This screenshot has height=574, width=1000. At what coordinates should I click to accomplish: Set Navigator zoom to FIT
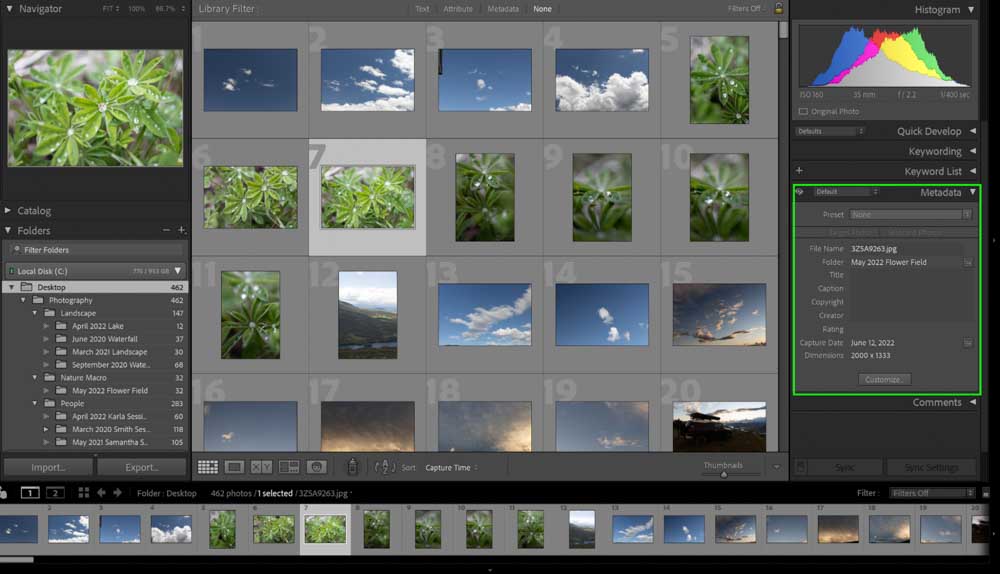[110, 9]
